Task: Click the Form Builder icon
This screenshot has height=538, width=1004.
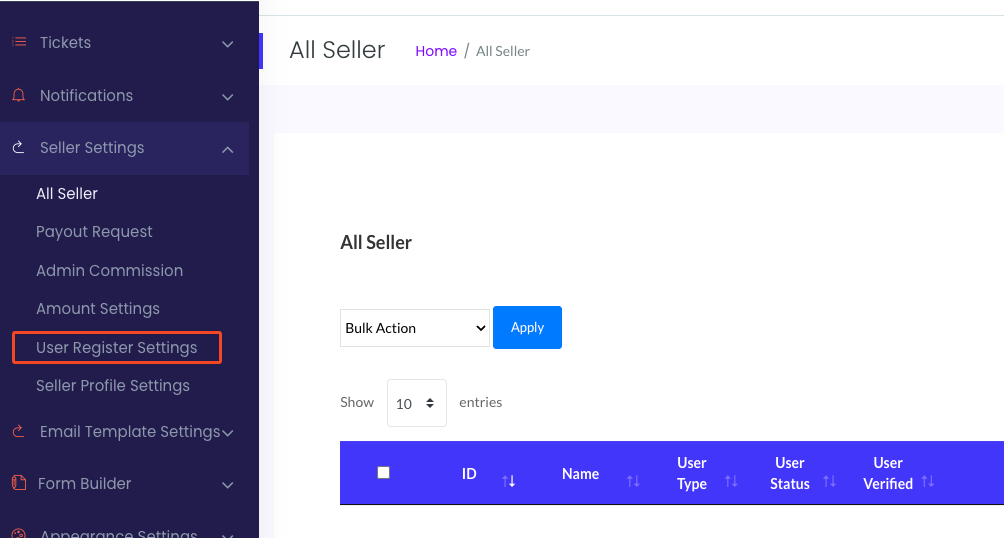Action: [x=18, y=484]
